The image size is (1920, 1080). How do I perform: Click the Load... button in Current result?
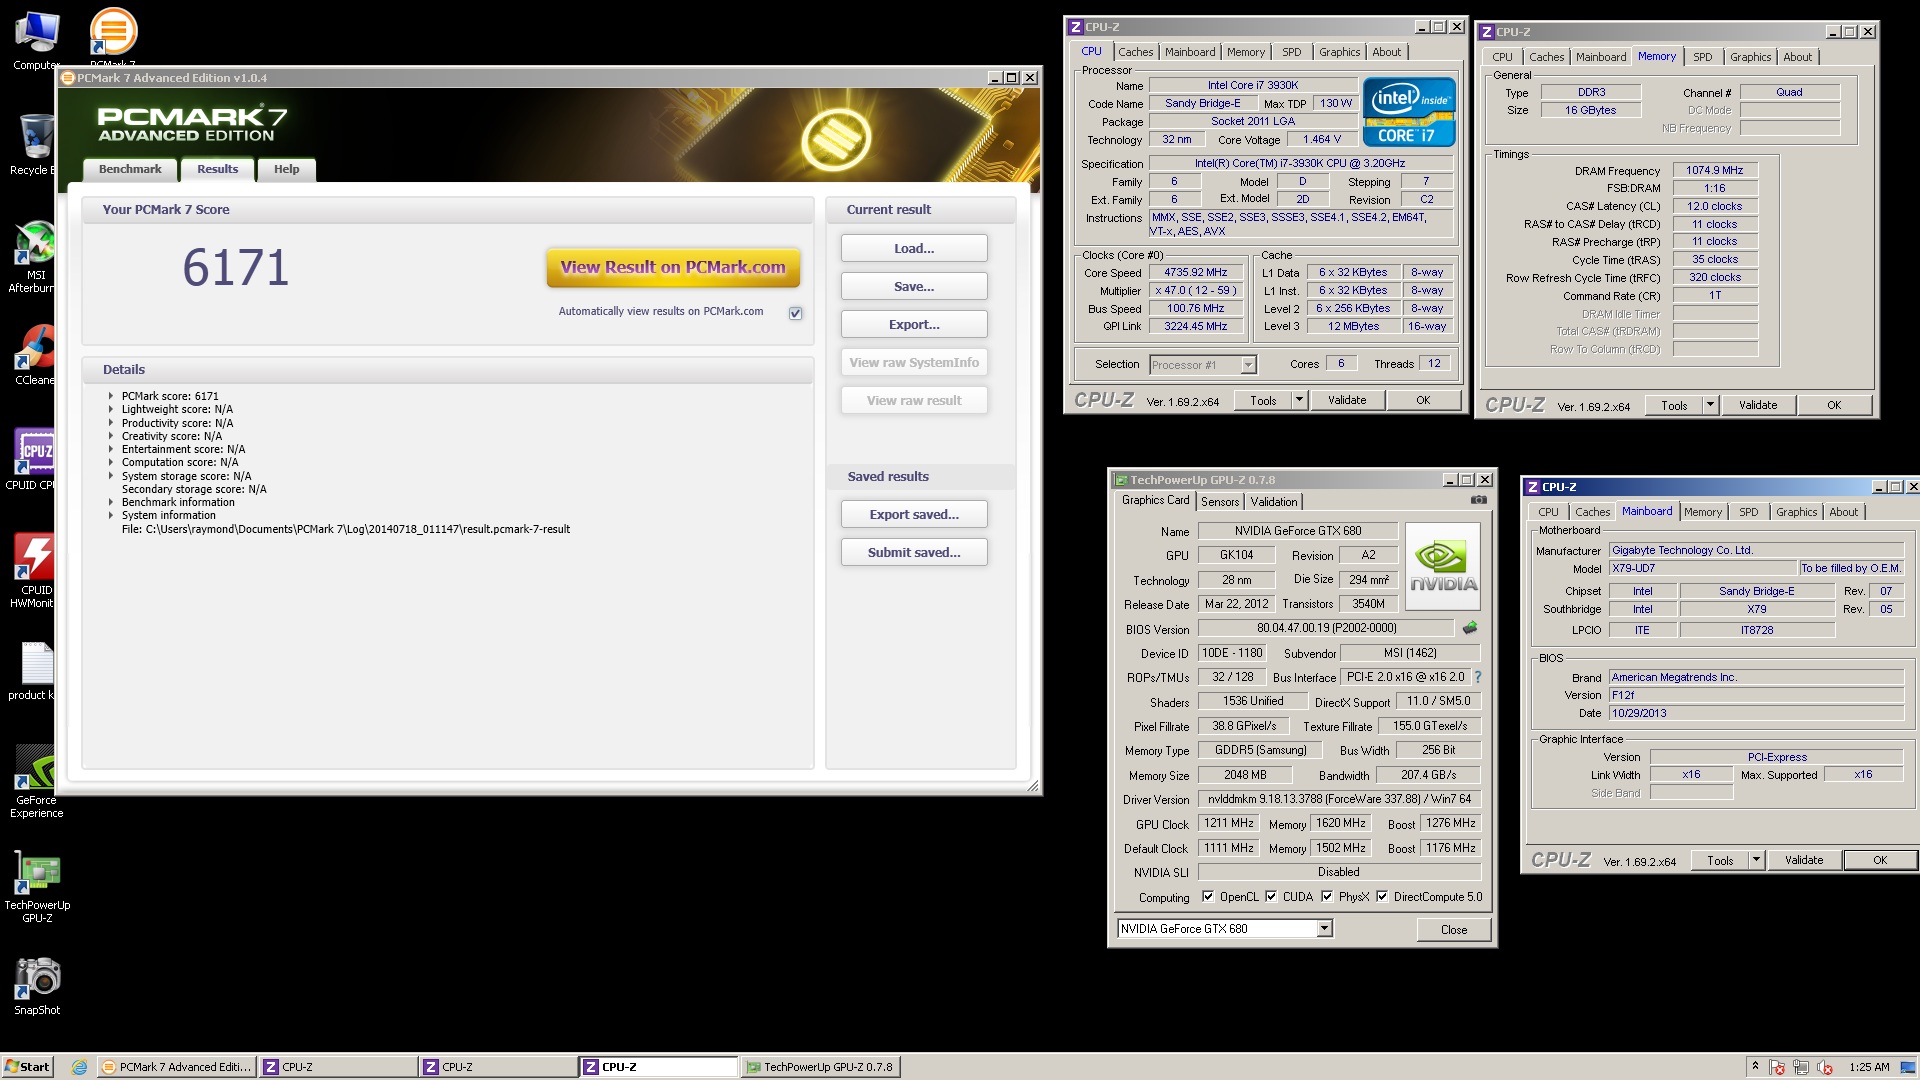coord(914,248)
